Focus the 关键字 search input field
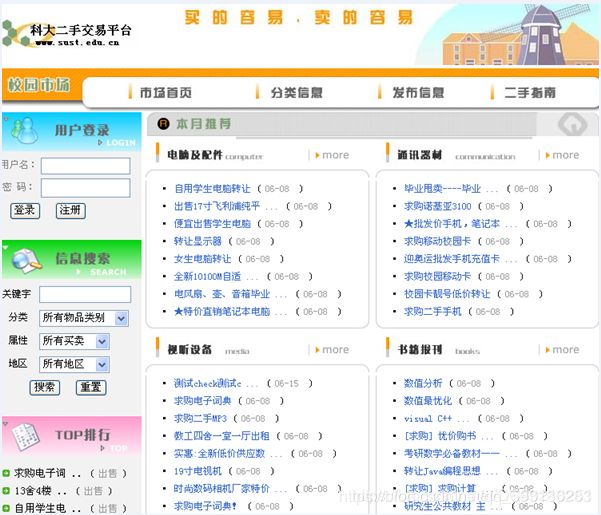 (85, 294)
